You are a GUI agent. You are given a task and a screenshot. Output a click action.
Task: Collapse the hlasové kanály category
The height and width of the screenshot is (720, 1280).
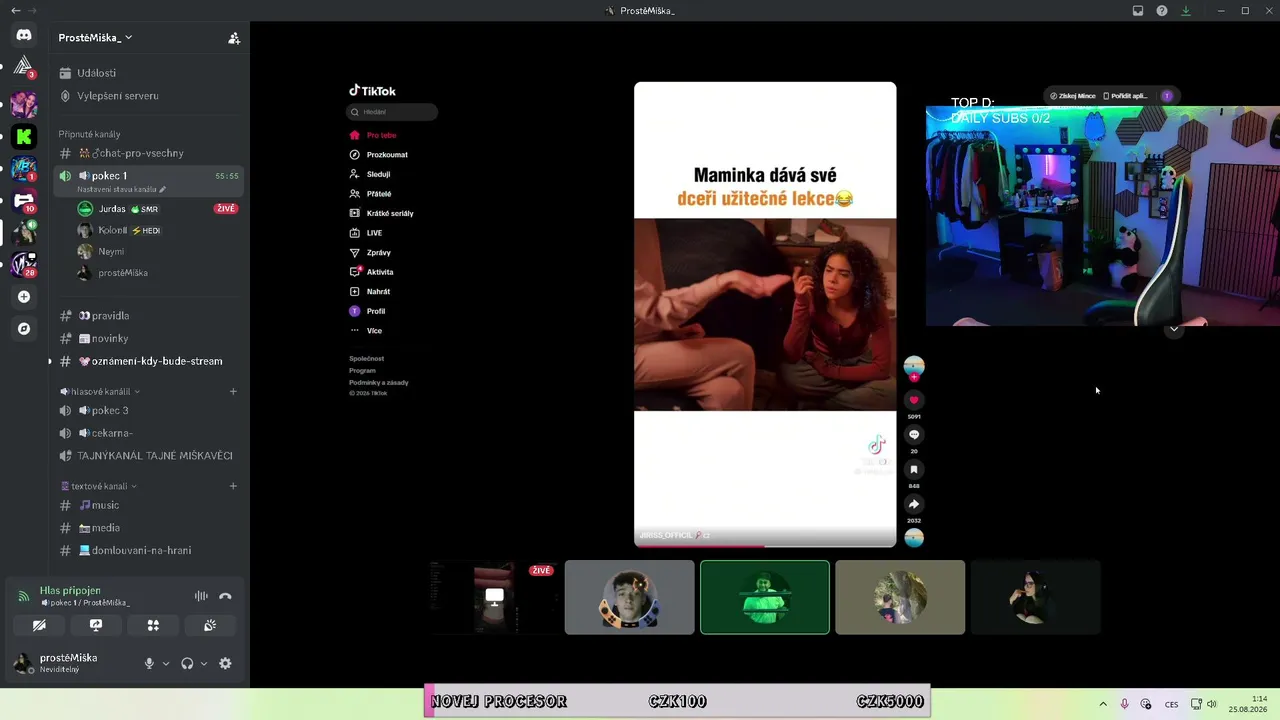pos(99,391)
